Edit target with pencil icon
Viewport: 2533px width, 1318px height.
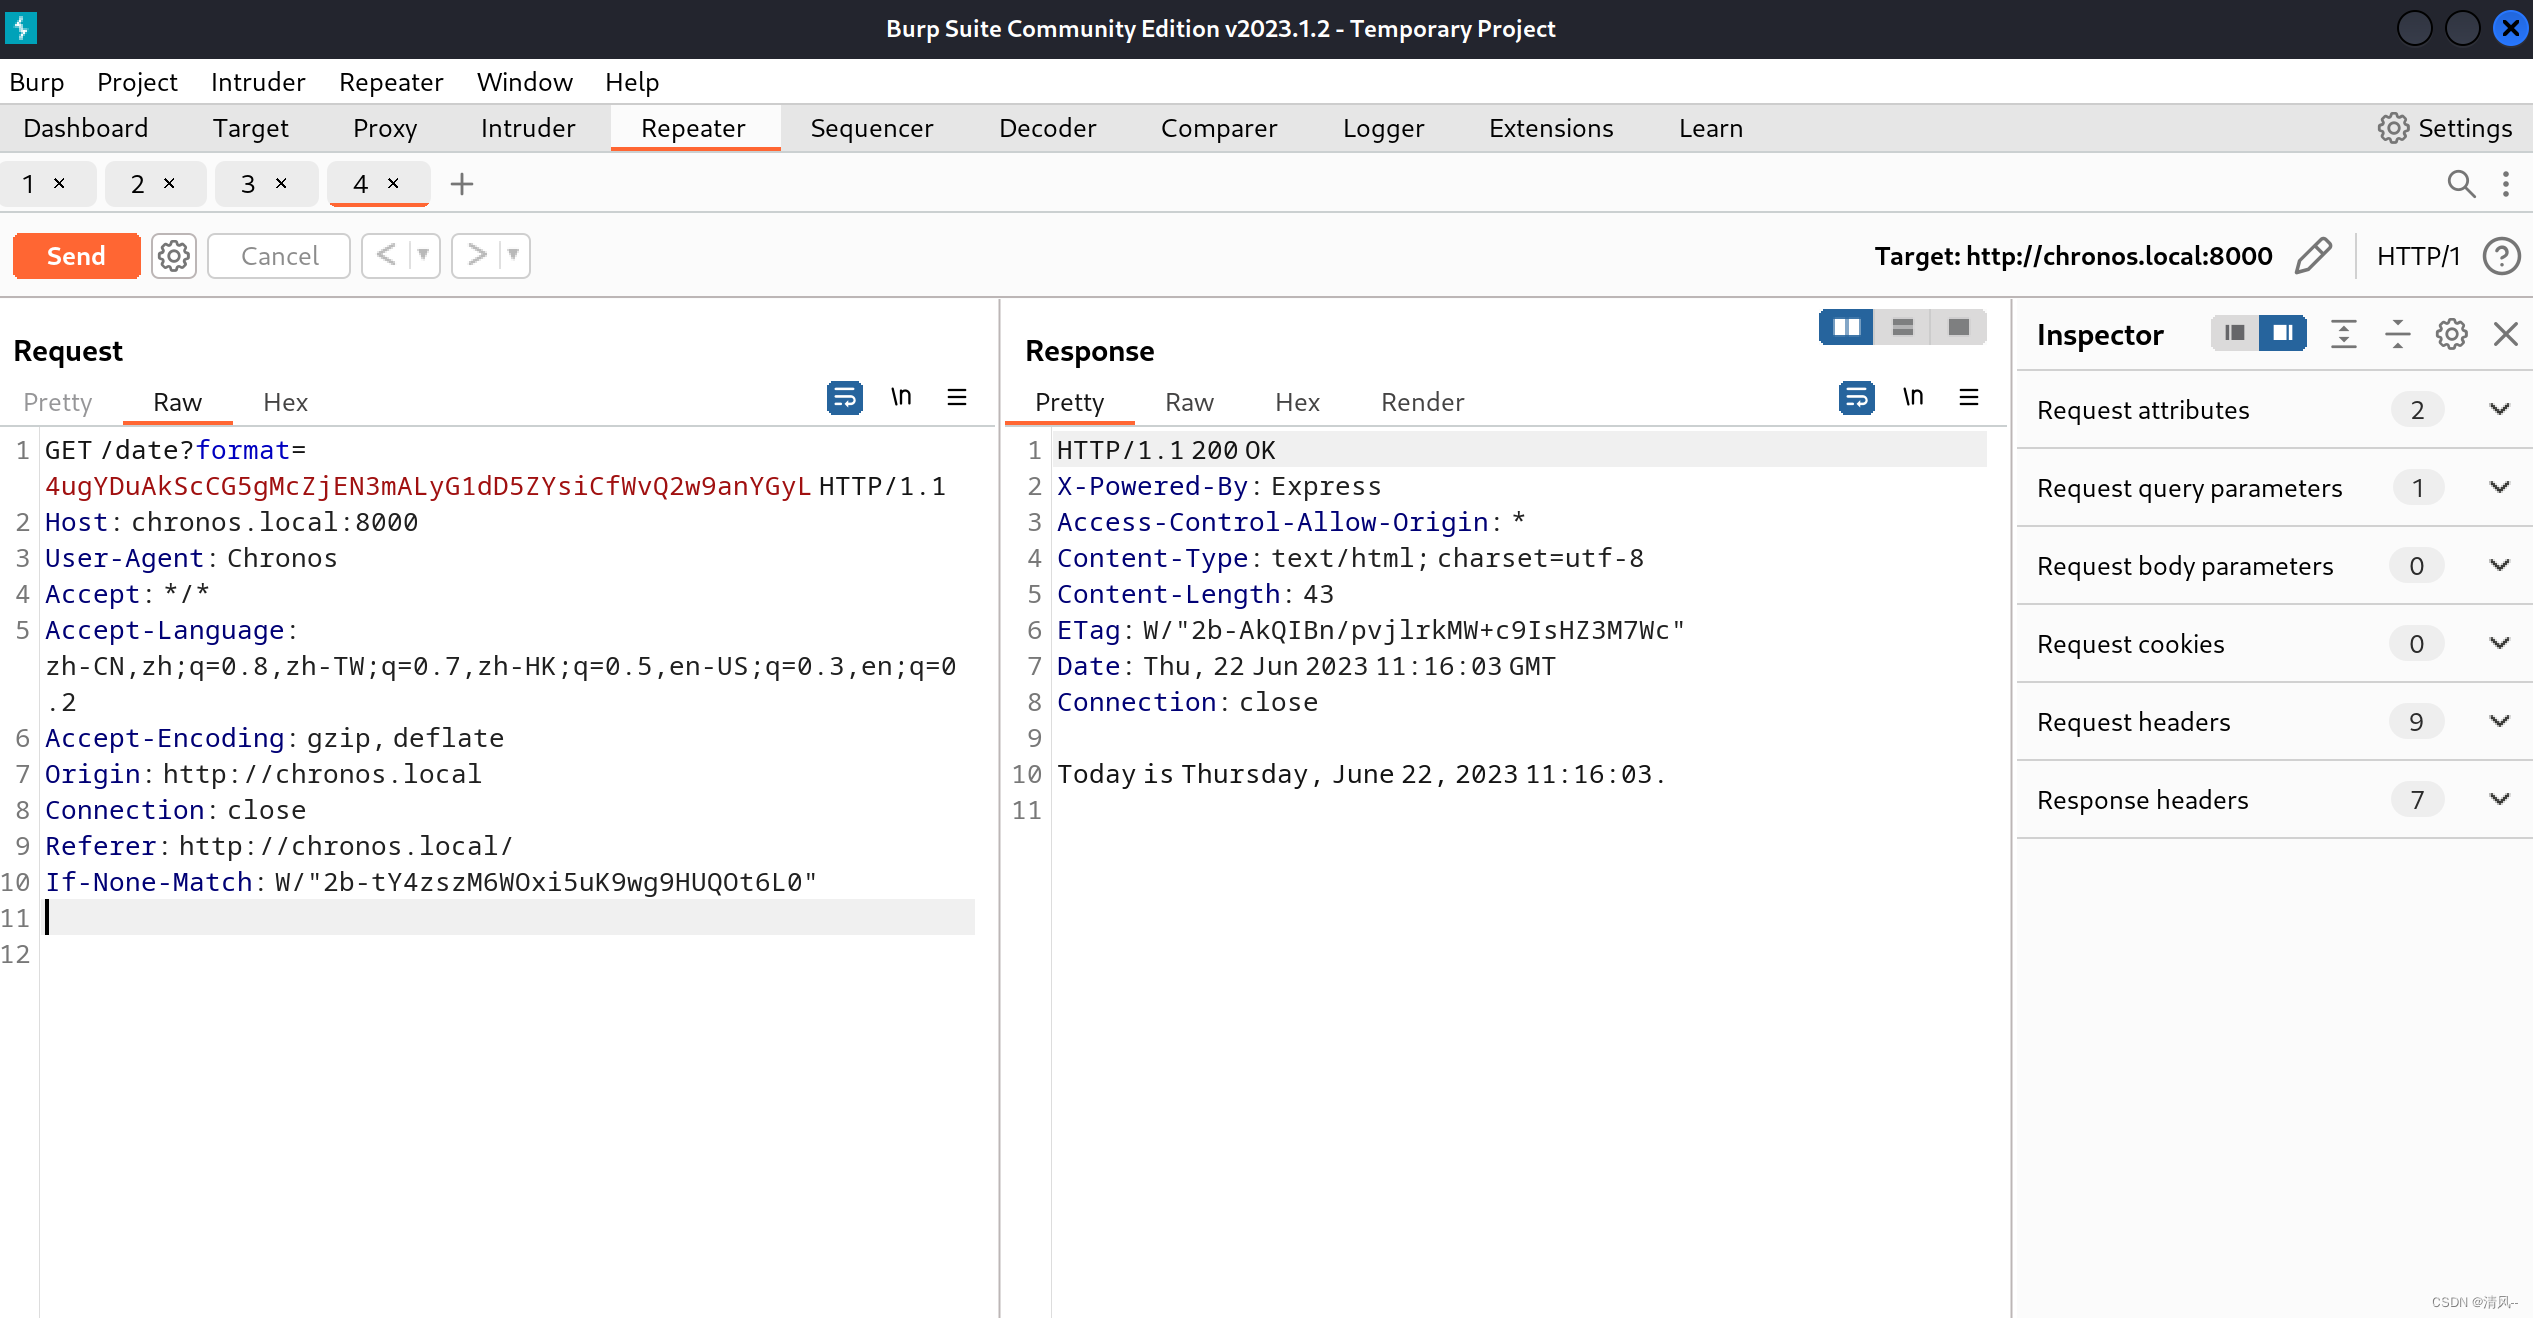click(2313, 256)
